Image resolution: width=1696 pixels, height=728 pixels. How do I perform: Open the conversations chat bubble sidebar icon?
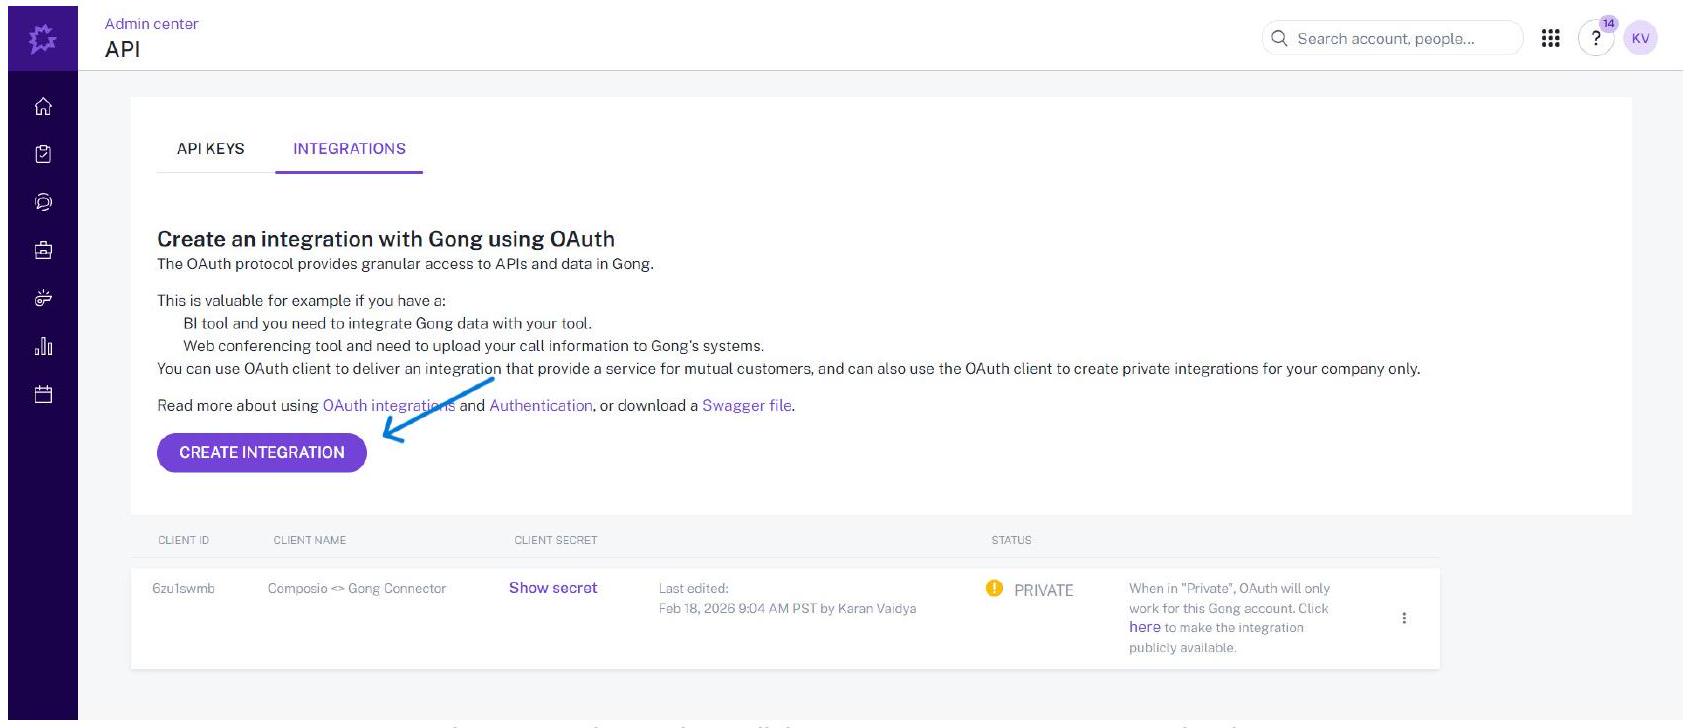tap(43, 202)
